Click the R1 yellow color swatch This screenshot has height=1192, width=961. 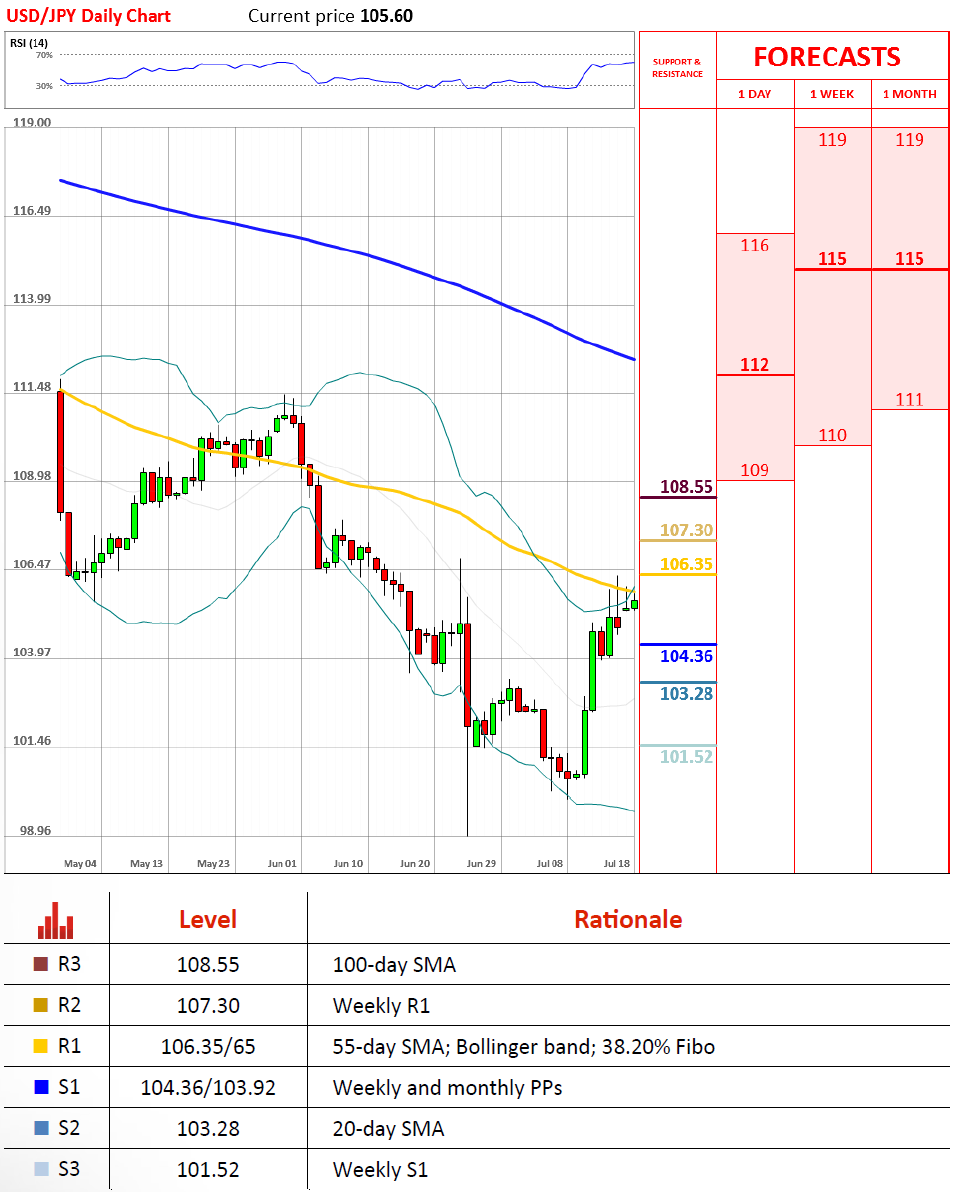coord(41,1046)
